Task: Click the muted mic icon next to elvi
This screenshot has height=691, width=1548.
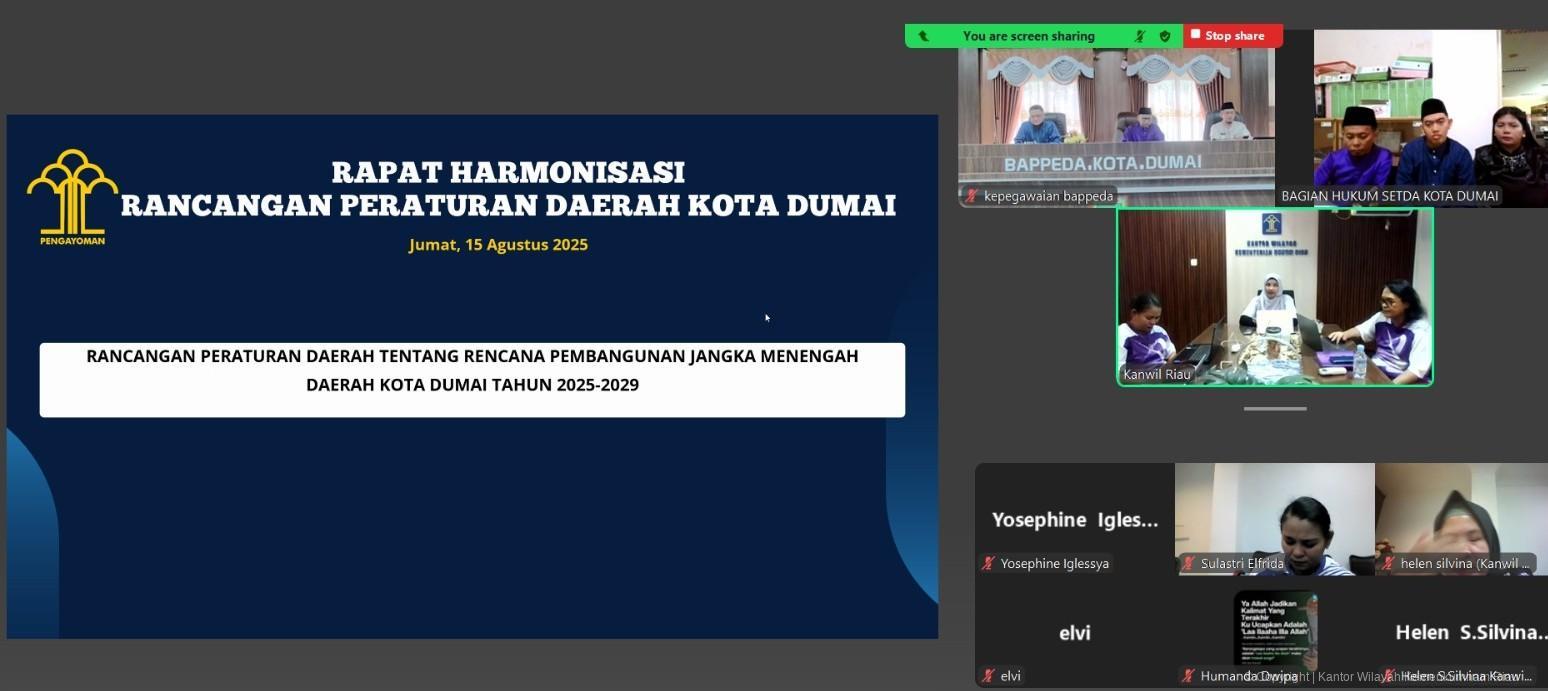Action: point(988,676)
